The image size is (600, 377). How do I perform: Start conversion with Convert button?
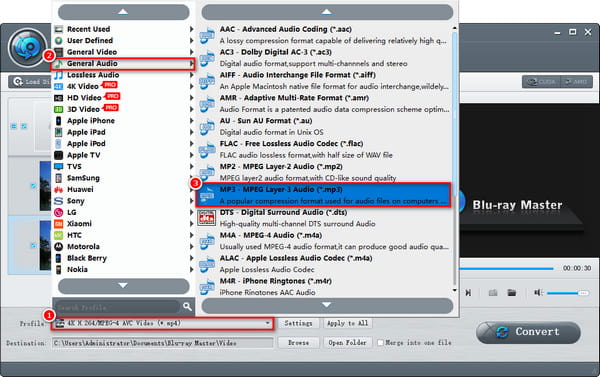pyautogui.click(x=528, y=332)
